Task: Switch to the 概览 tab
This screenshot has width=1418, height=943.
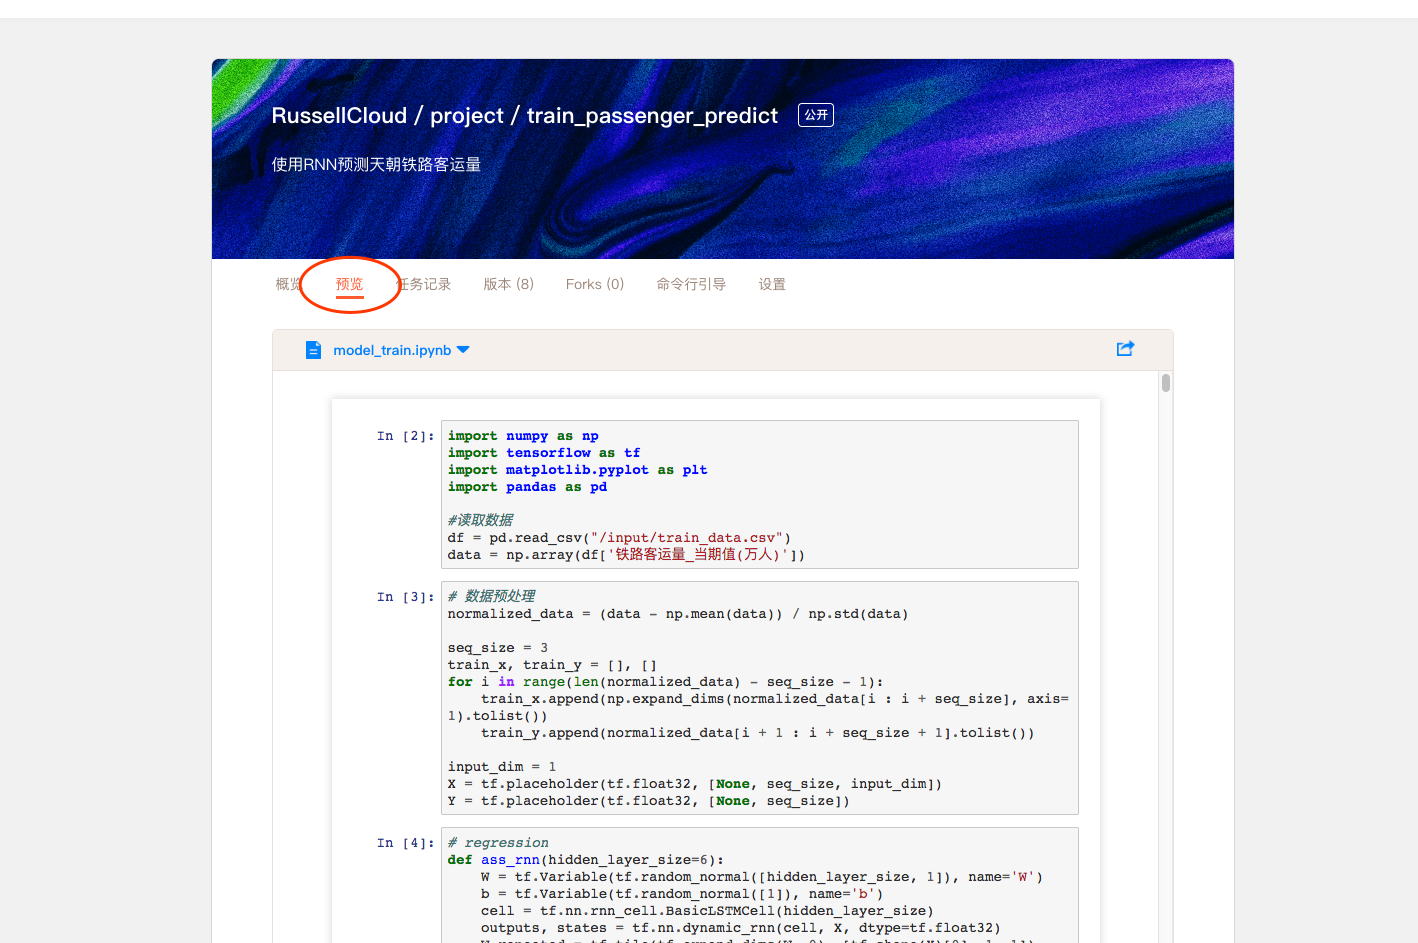Action: [286, 285]
